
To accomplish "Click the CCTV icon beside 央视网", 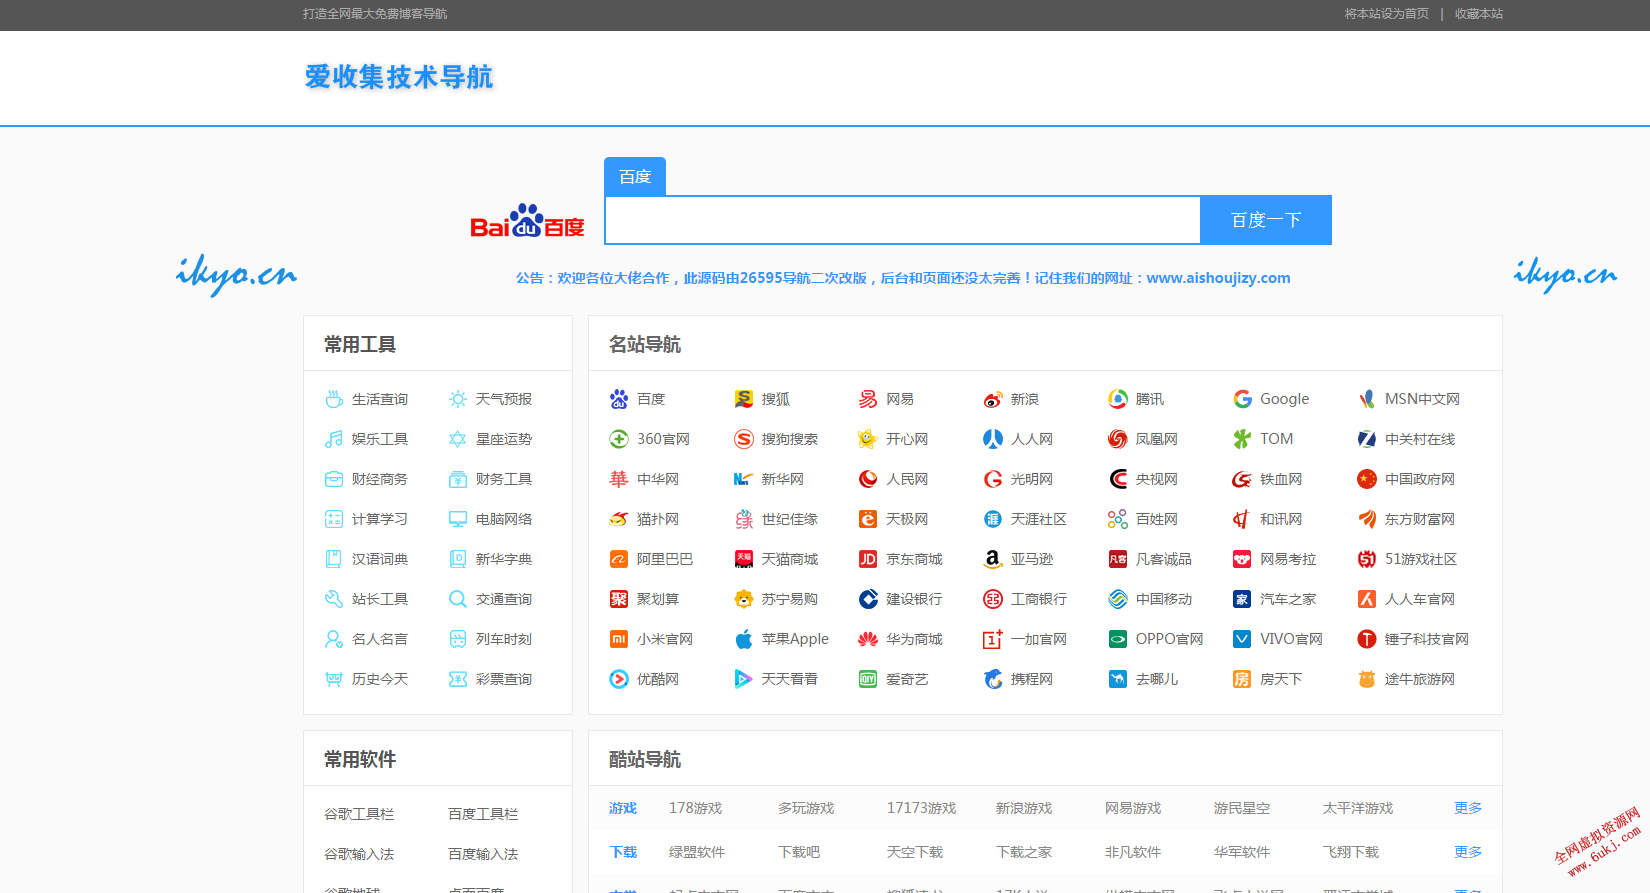I will tap(1118, 479).
